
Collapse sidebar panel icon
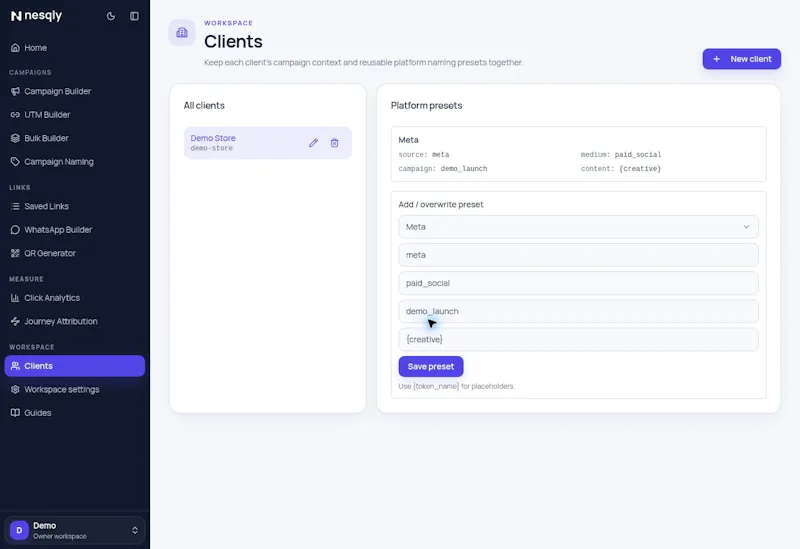tap(134, 16)
